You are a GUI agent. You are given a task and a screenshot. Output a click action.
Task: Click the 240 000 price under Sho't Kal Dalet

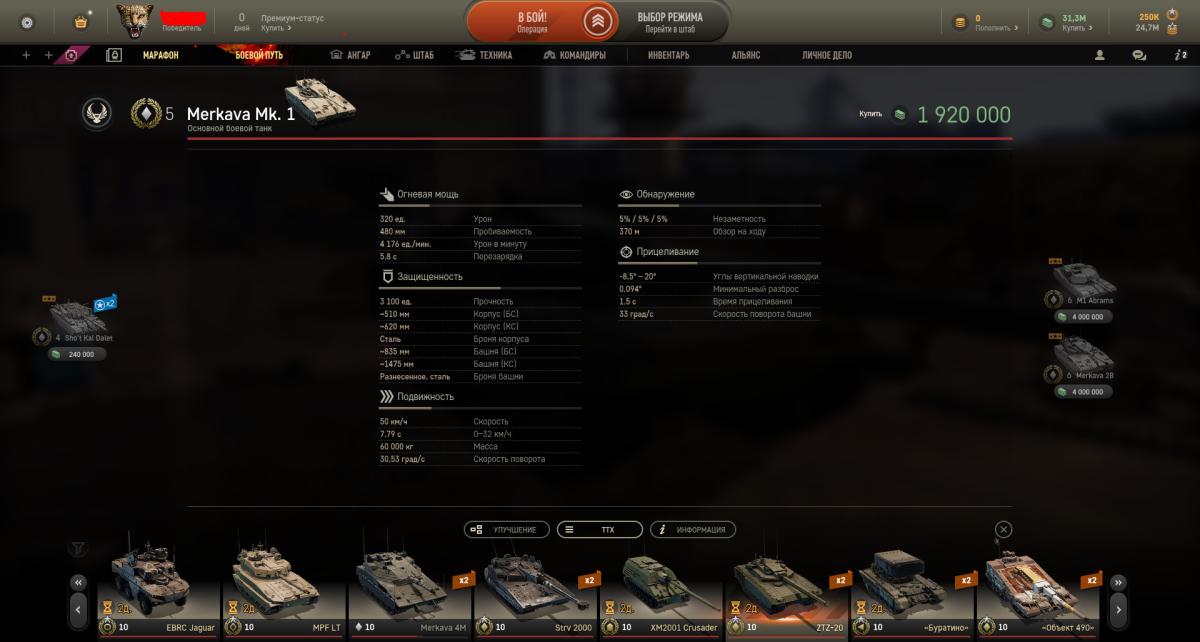click(77, 354)
